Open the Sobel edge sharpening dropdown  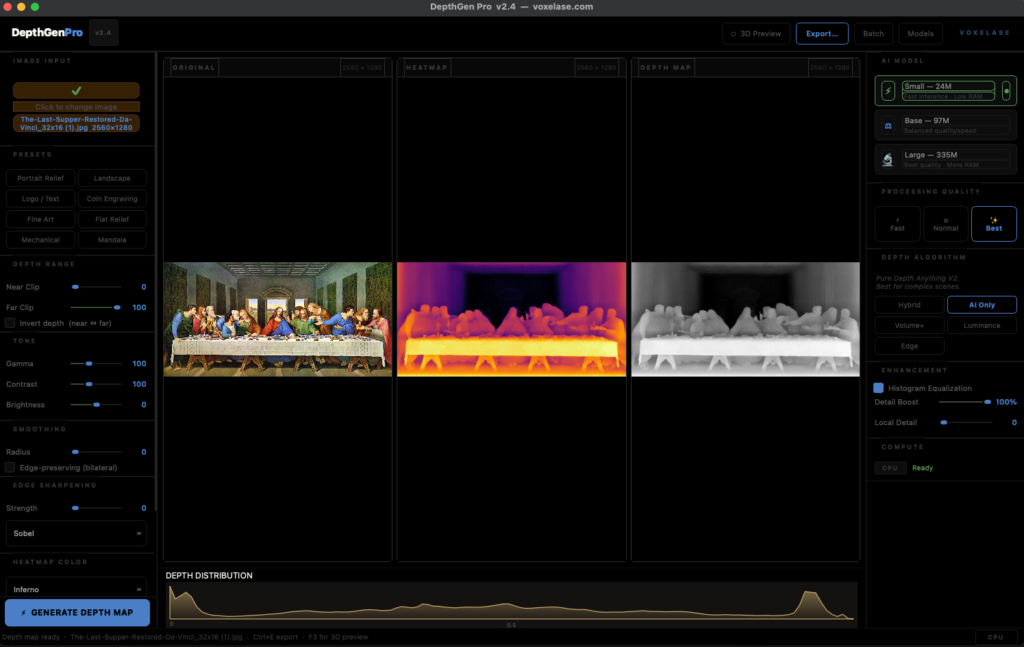coord(76,533)
